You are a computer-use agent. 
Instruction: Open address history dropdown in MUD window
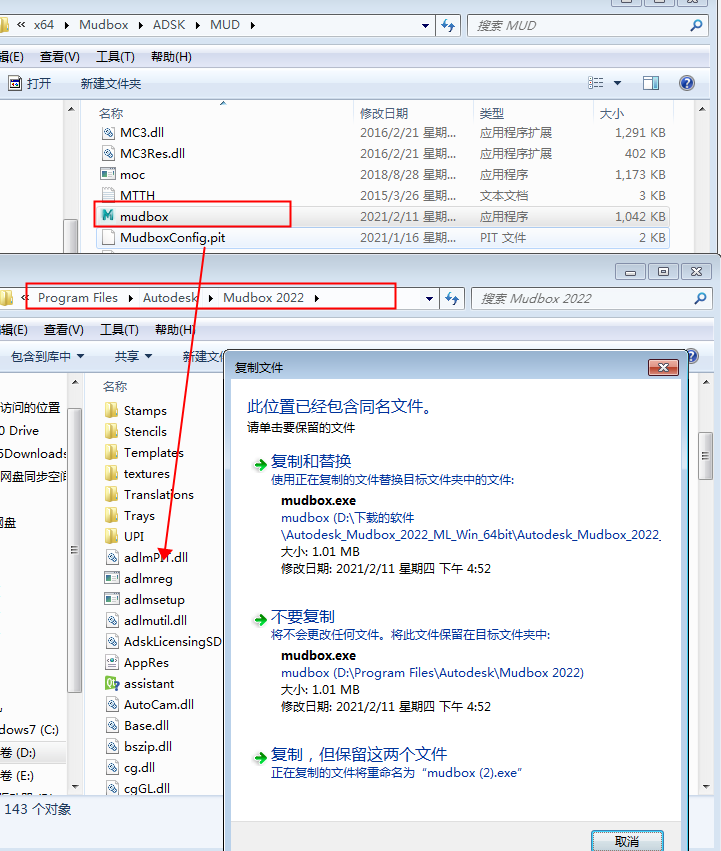click(x=425, y=26)
